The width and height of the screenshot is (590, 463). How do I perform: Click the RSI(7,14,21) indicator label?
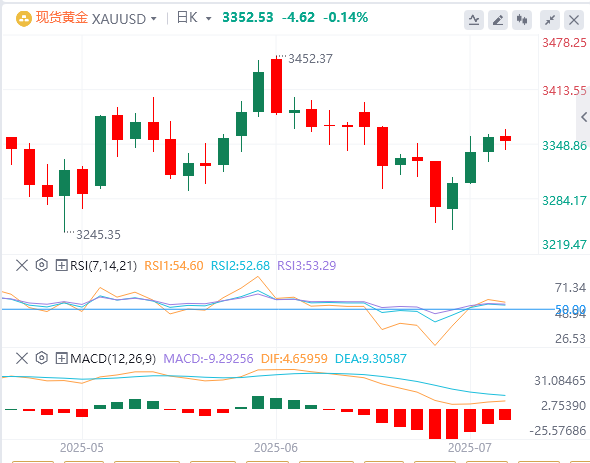point(103,265)
